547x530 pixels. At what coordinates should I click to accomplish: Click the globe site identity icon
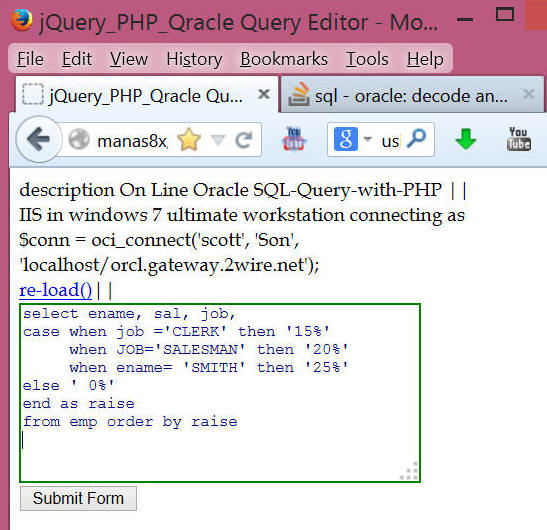[79, 139]
